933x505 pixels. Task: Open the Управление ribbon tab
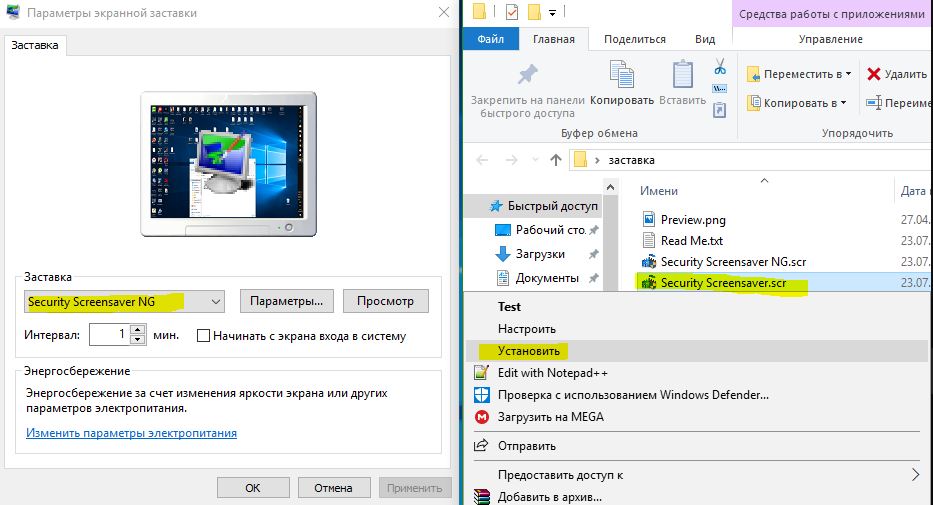(830, 39)
